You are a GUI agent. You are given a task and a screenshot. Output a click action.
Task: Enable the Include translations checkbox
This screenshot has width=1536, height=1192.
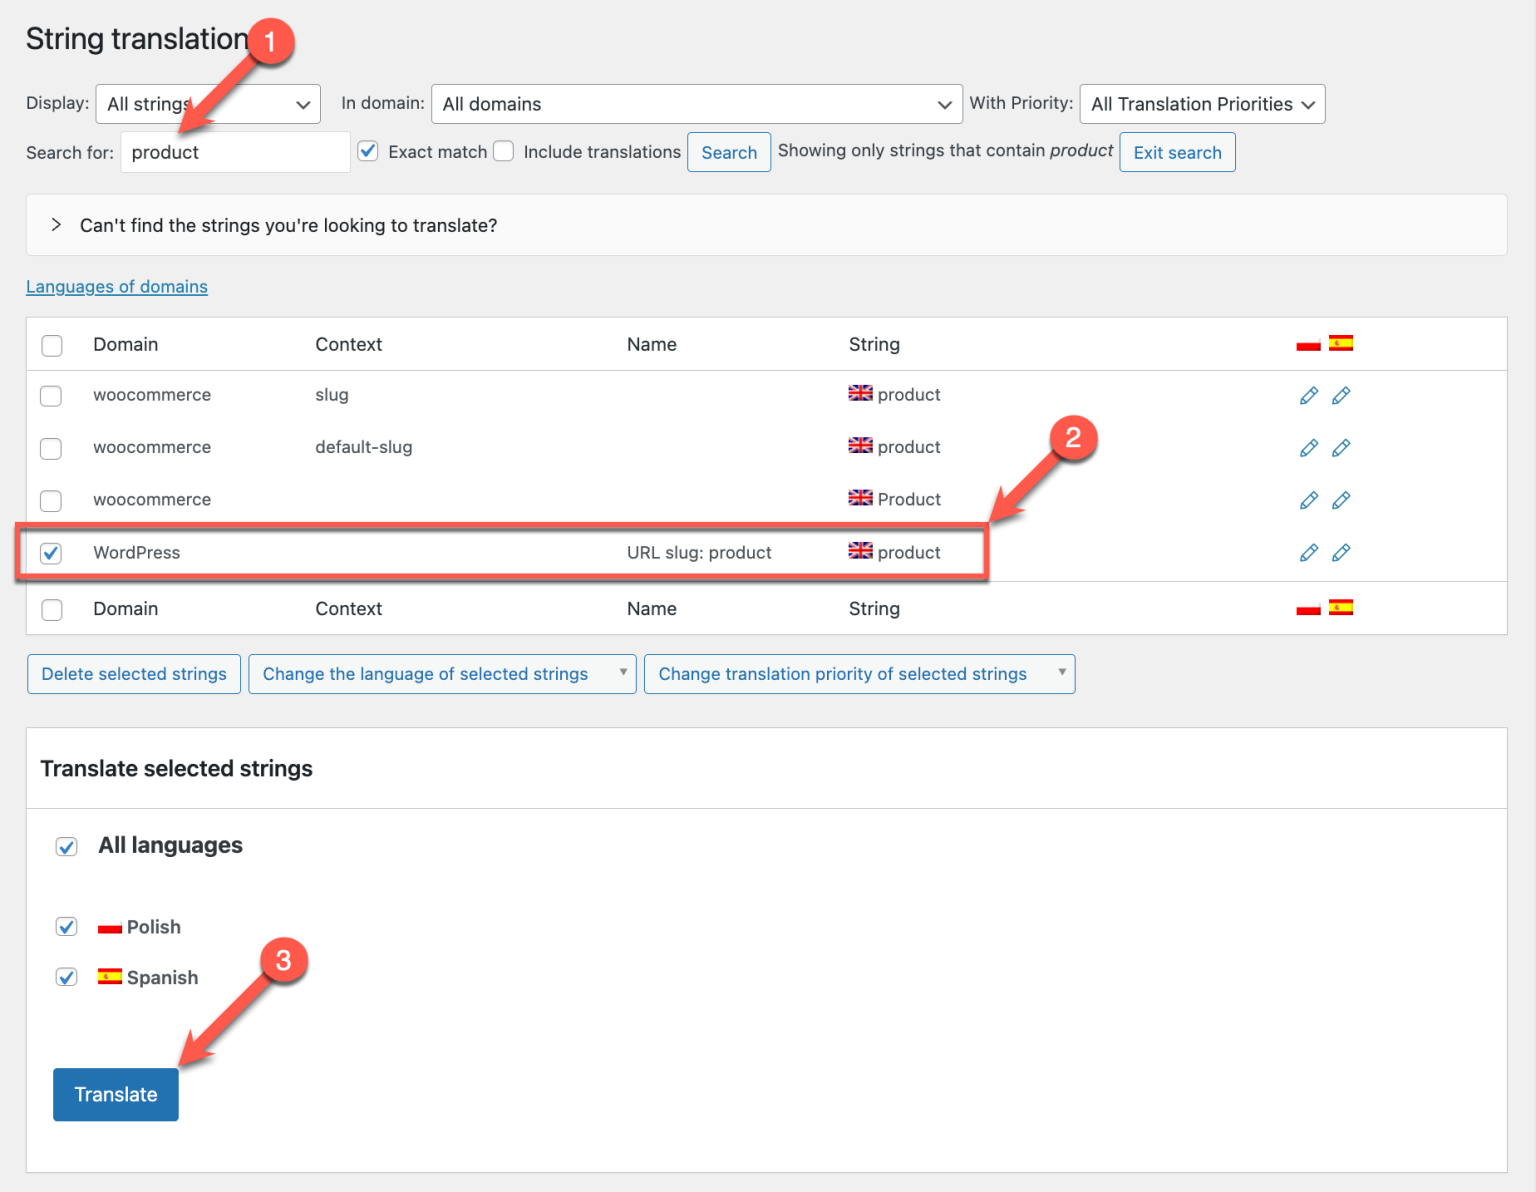[x=503, y=151]
